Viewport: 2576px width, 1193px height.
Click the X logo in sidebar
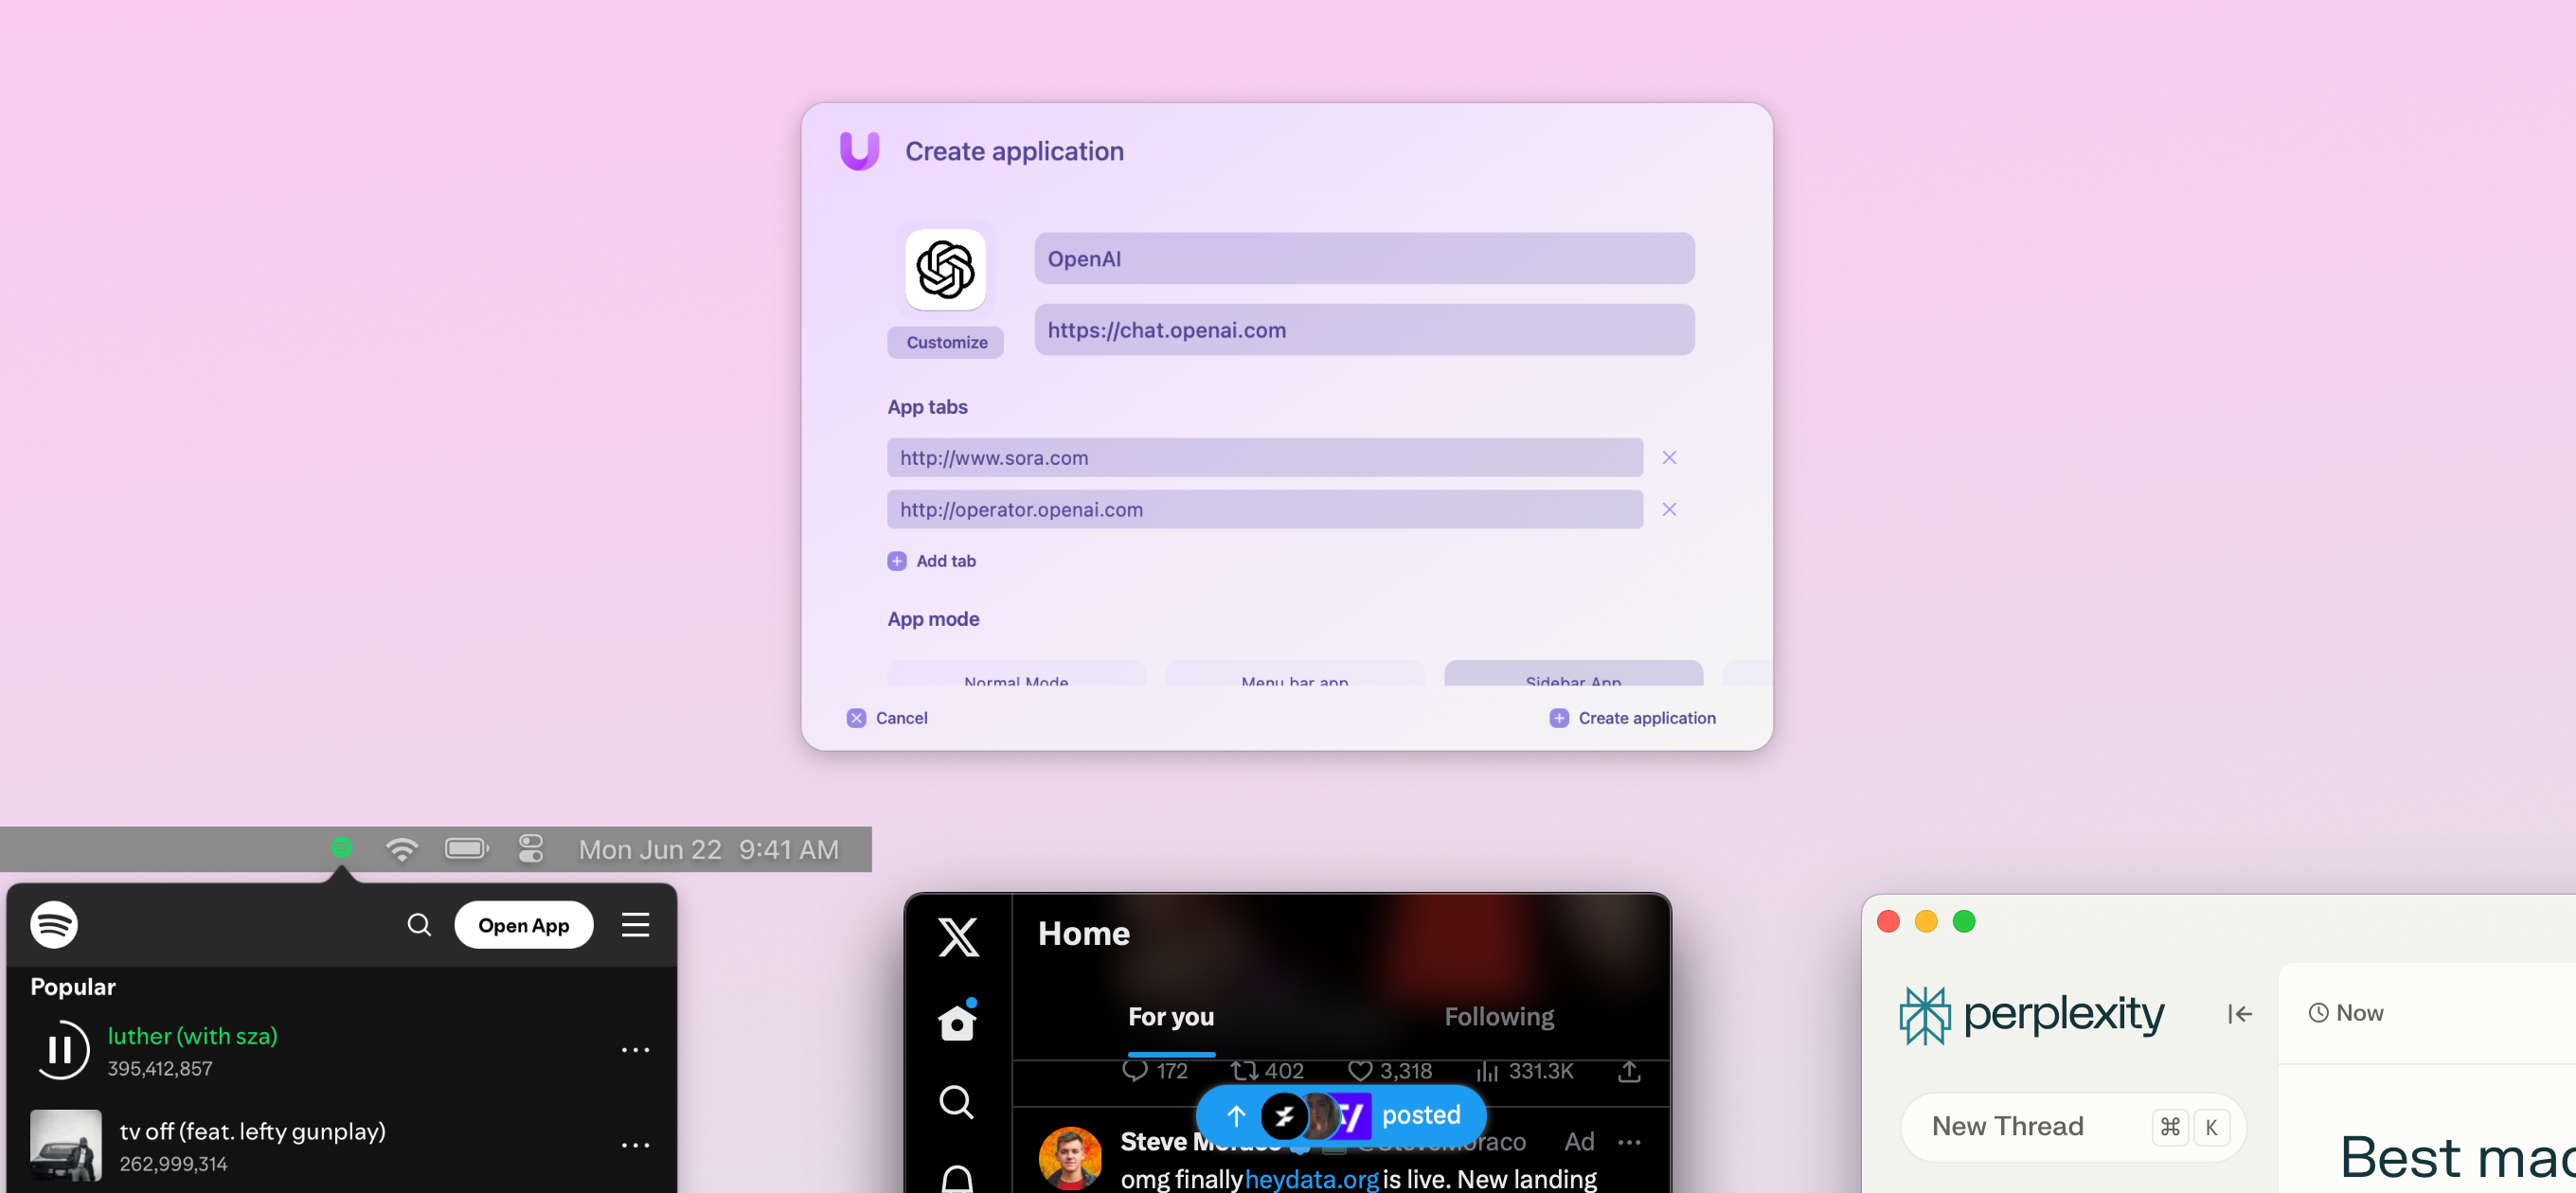click(x=958, y=938)
